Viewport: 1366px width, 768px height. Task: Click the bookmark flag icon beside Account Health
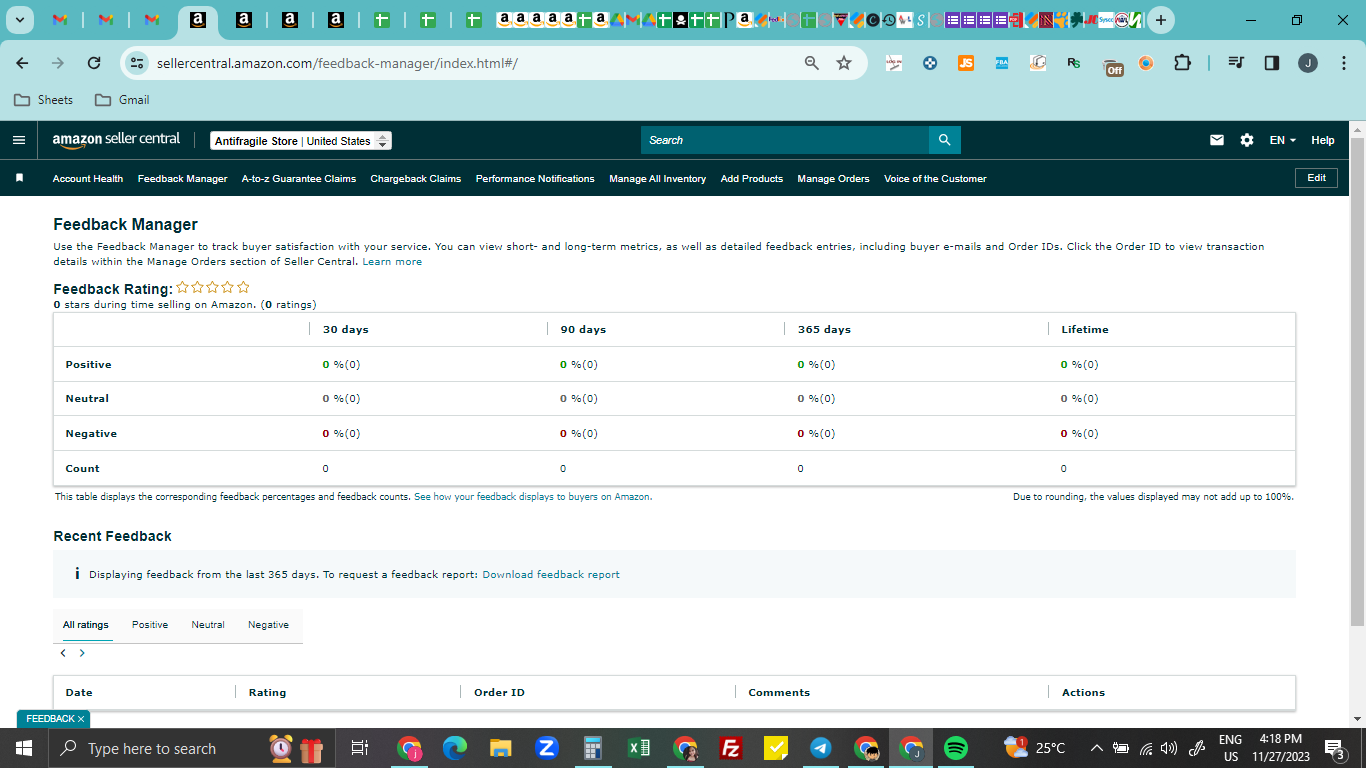pyautogui.click(x=19, y=178)
